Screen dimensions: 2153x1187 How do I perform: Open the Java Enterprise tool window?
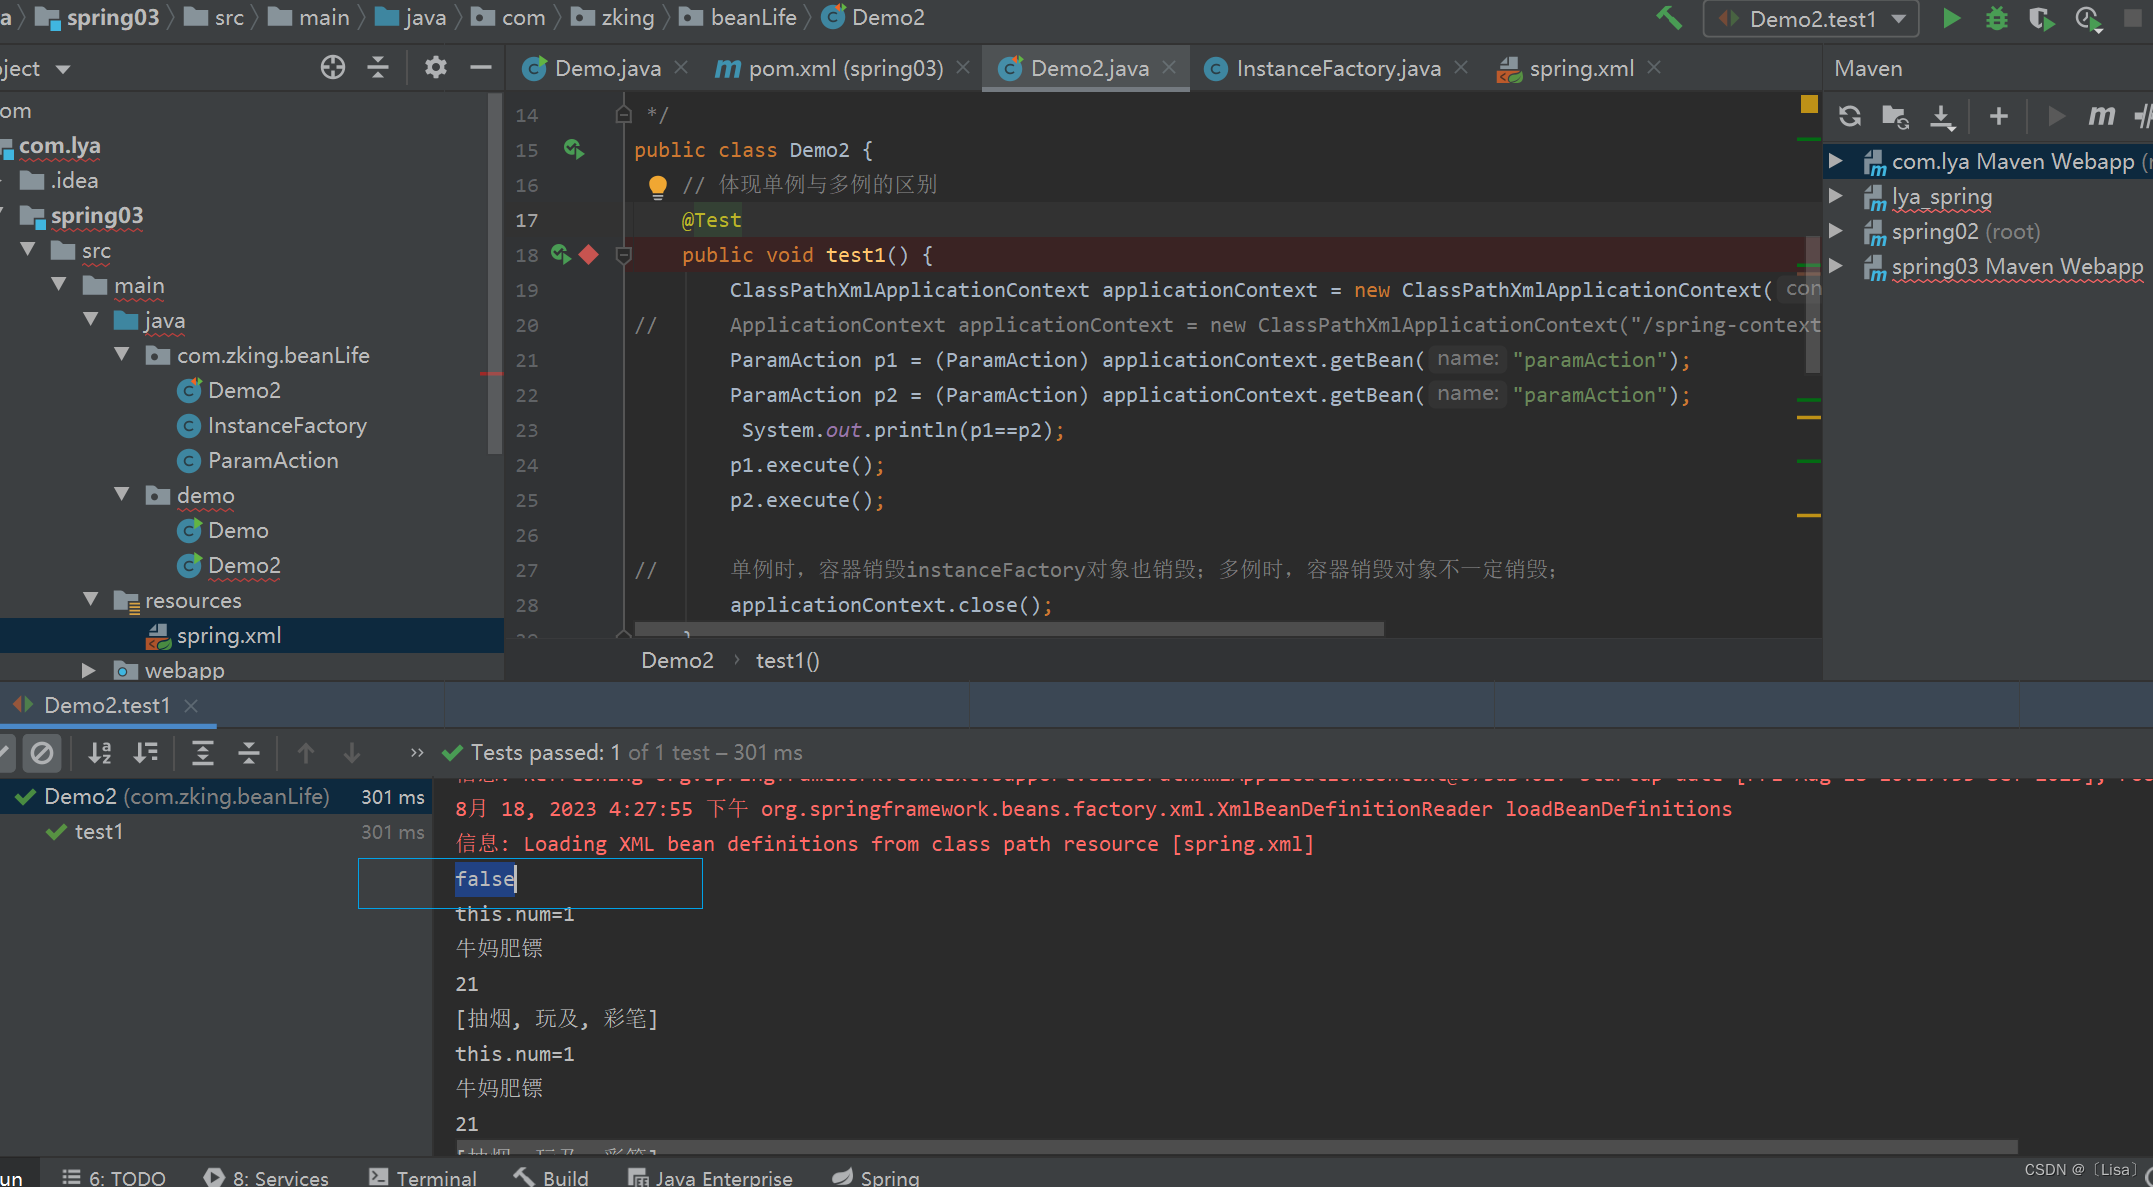[x=710, y=1178]
